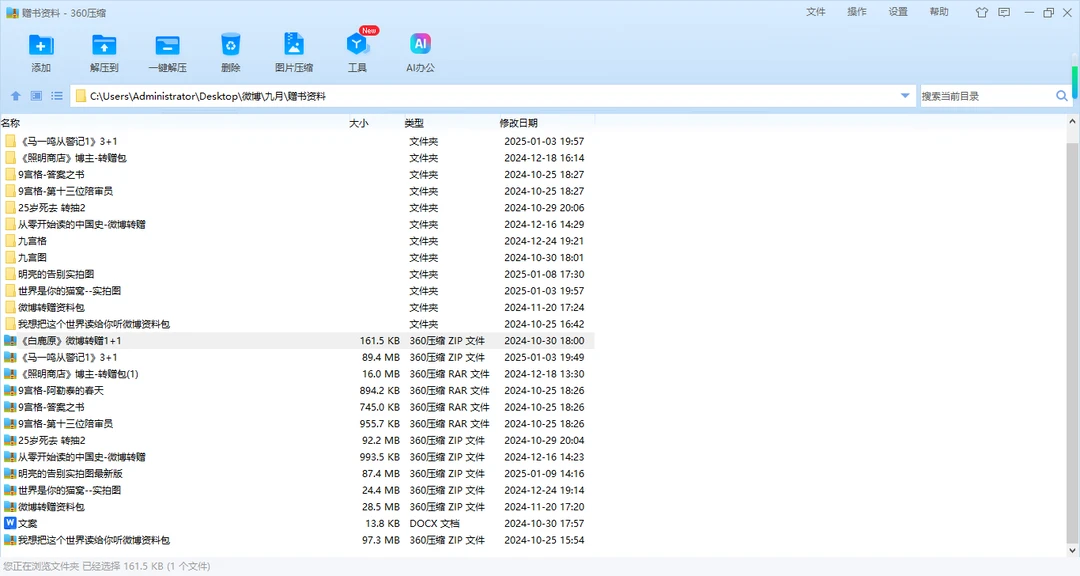This screenshot has width=1080, height=576.
Task: Click the 删除 (Delete) trash icon
Action: click(x=230, y=45)
